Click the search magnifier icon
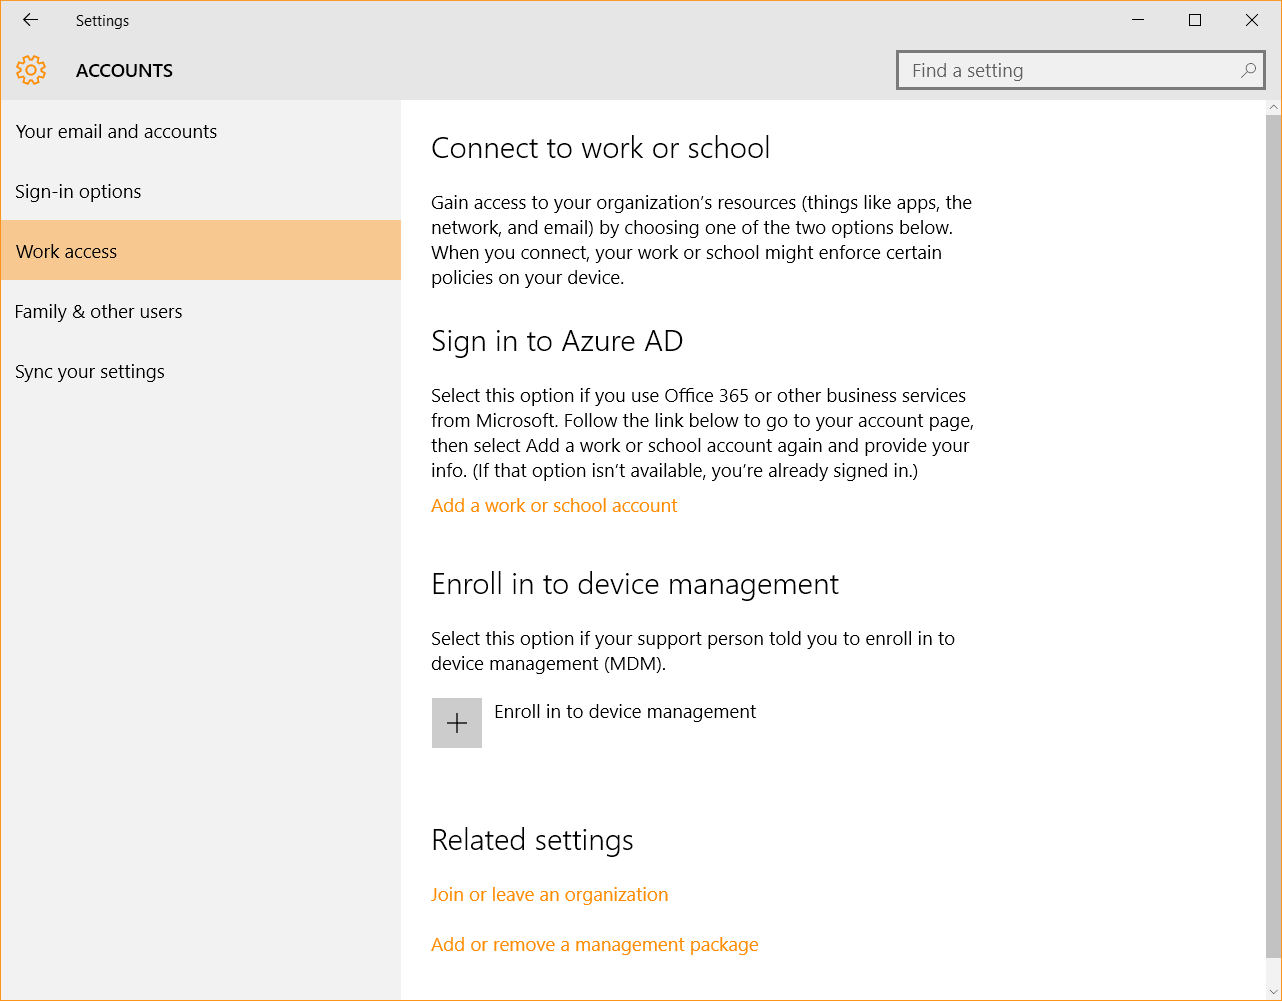The image size is (1282, 1001). (x=1248, y=71)
